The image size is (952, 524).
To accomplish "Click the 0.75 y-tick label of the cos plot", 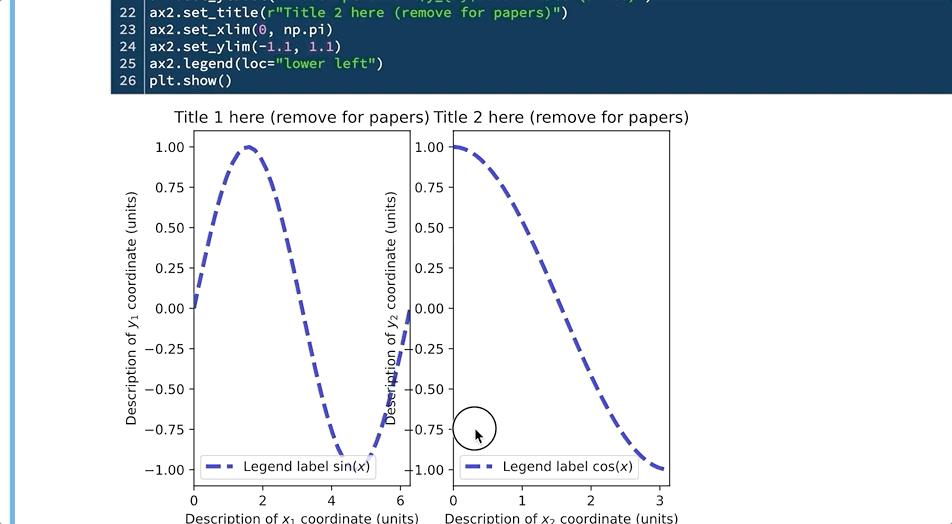I will coord(429,188).
